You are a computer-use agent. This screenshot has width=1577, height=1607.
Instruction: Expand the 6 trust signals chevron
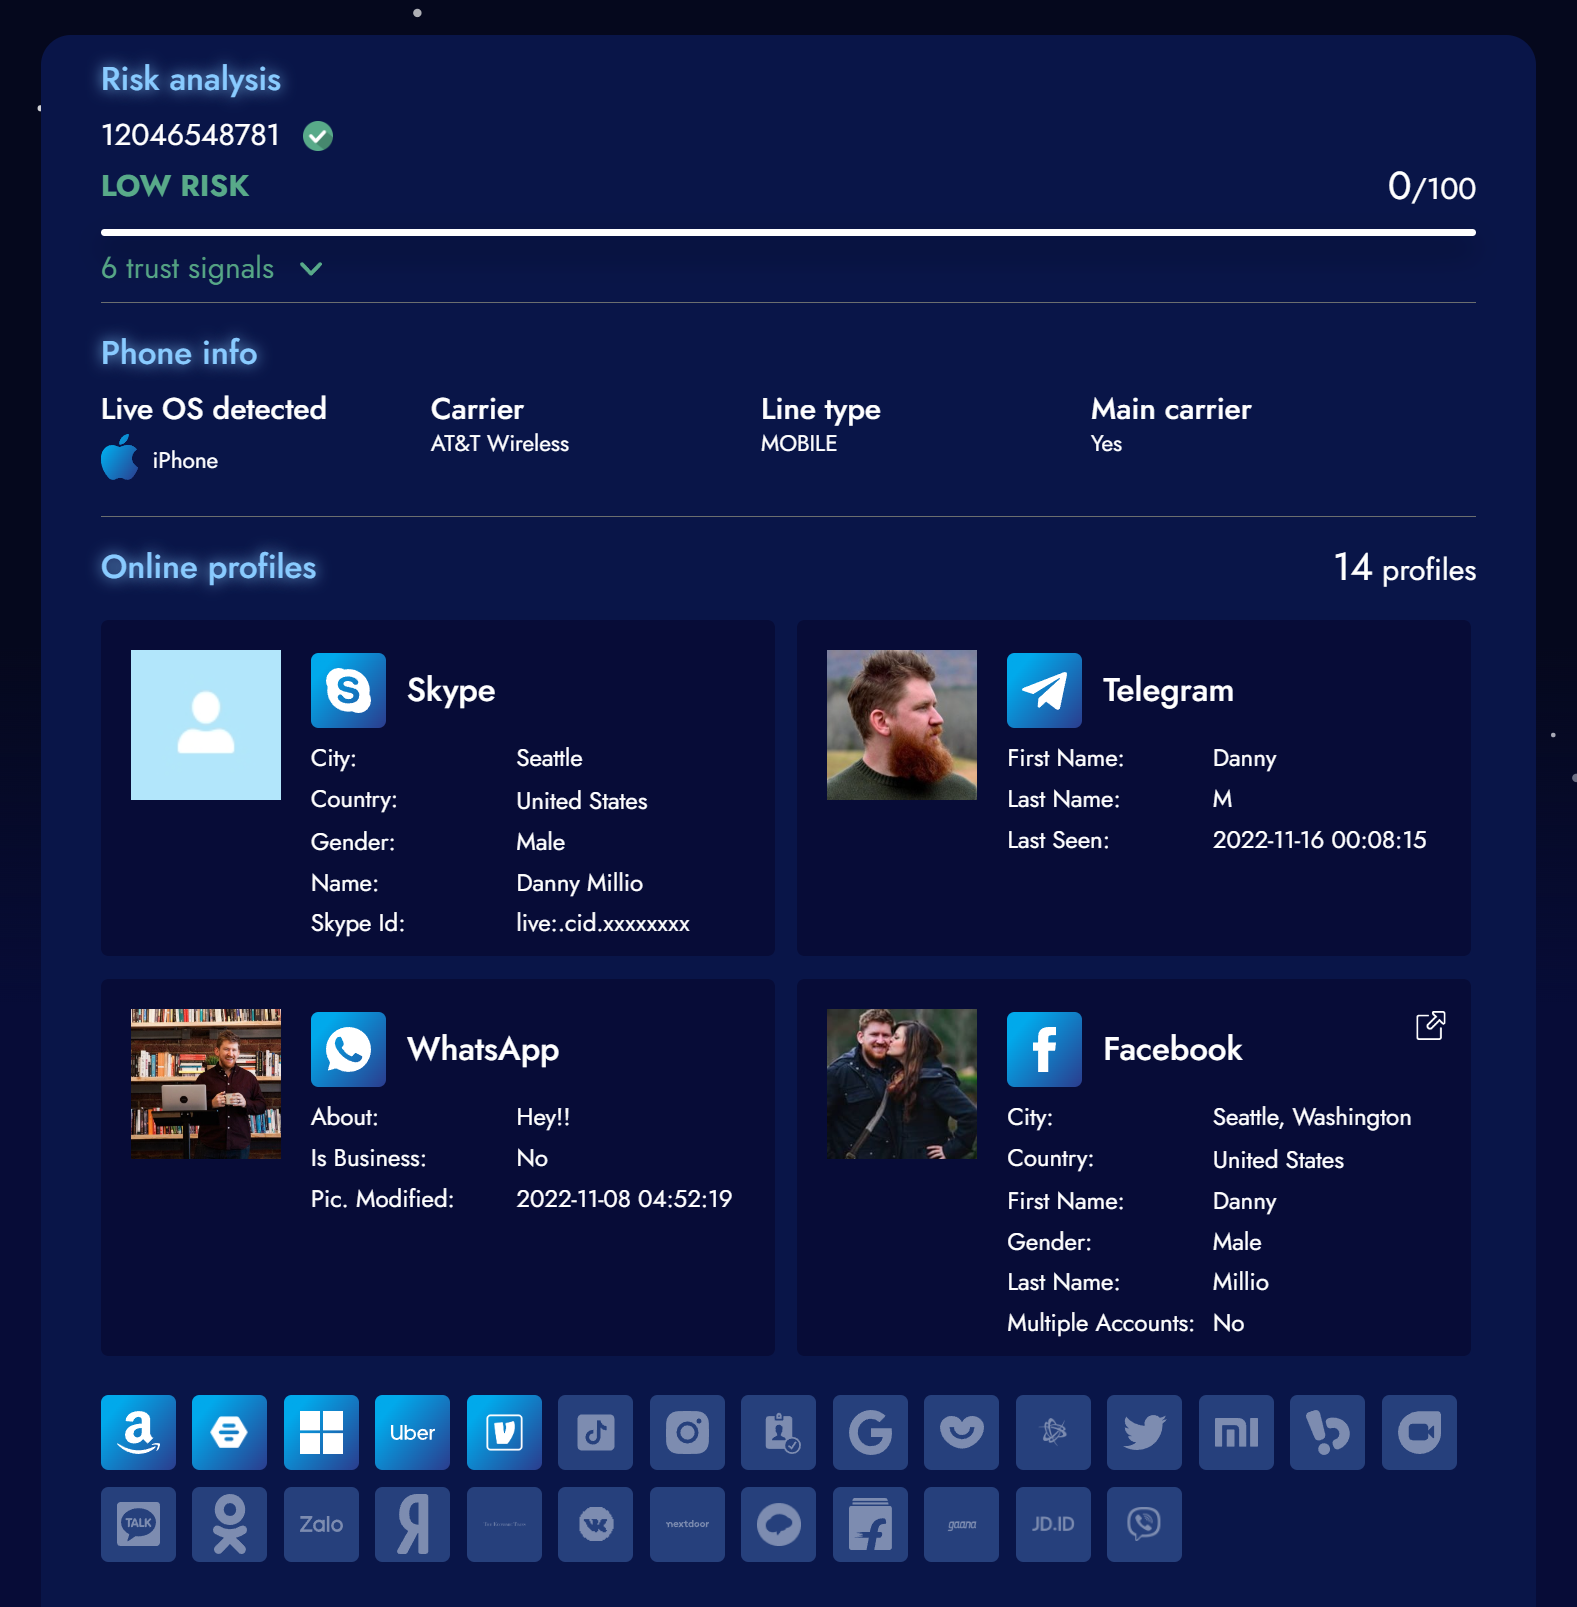[x=311, y=269]
